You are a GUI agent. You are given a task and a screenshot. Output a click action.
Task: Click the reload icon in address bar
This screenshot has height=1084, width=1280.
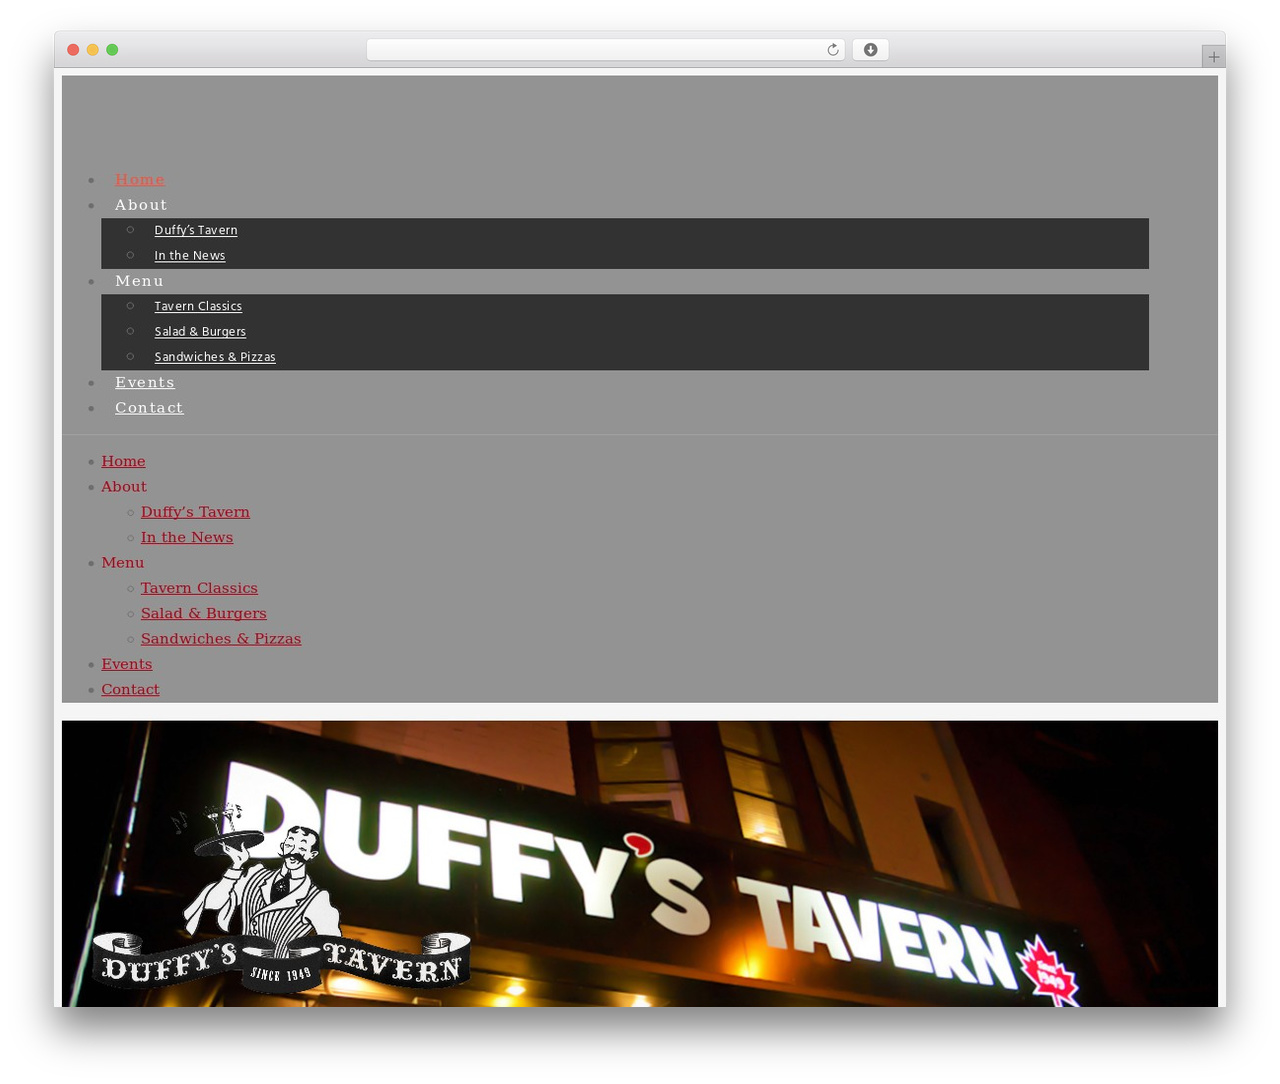[x=832, y=50]
